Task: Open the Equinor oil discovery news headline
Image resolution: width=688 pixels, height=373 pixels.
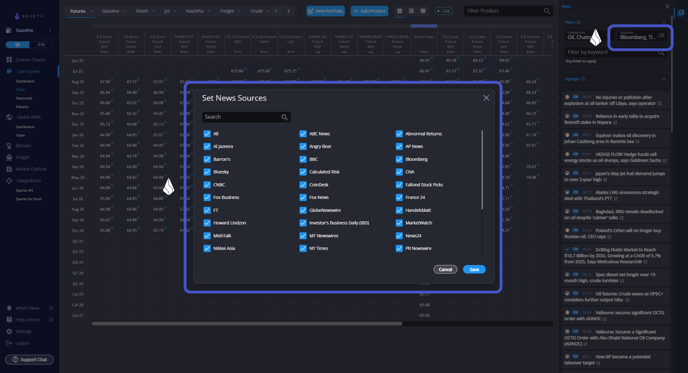Action: pyautogui.click(x=610, y=139)
